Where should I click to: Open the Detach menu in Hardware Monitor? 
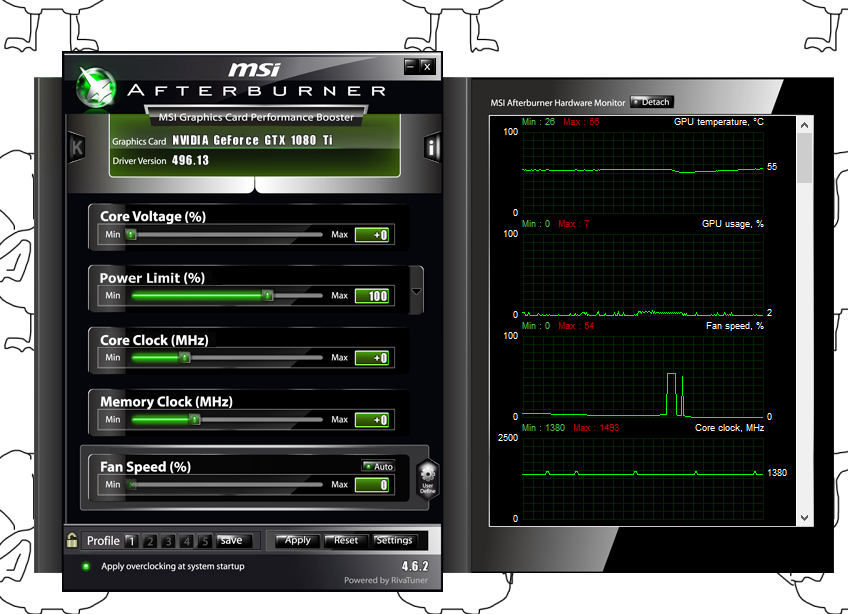pyautogui.click(x=652, y=101)
